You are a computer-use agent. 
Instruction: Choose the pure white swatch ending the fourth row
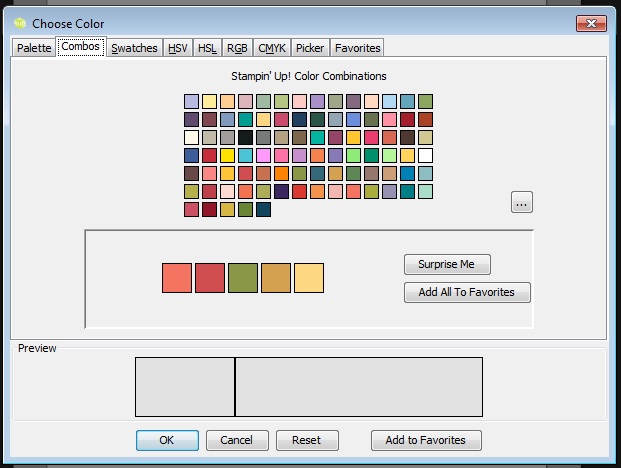pyautogui.click(x=425, y=156)
